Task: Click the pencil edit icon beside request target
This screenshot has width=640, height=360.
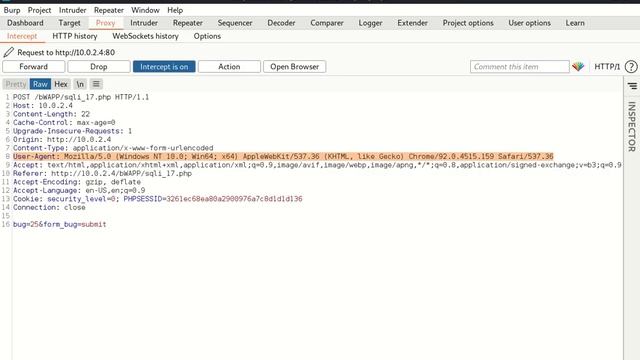Action: point(9,52)
